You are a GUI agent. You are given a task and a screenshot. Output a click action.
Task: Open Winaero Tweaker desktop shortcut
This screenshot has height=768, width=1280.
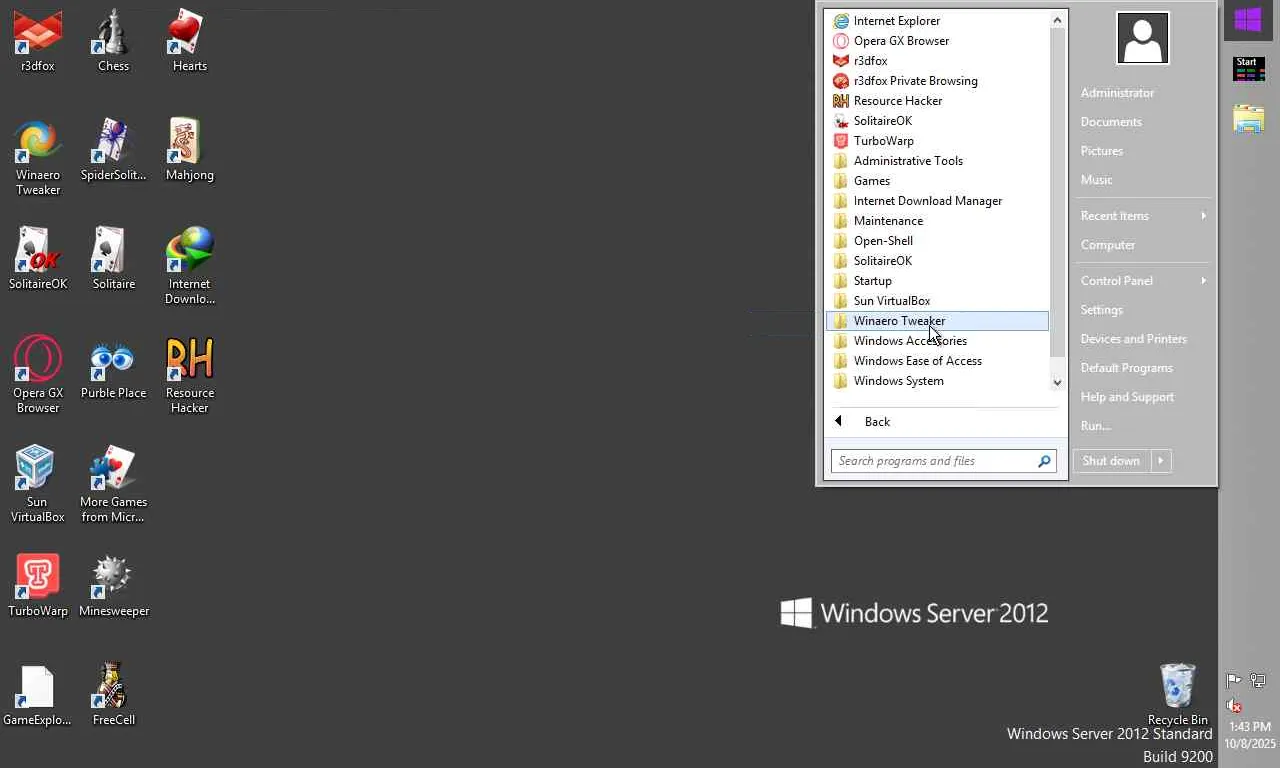coord(38,158)
